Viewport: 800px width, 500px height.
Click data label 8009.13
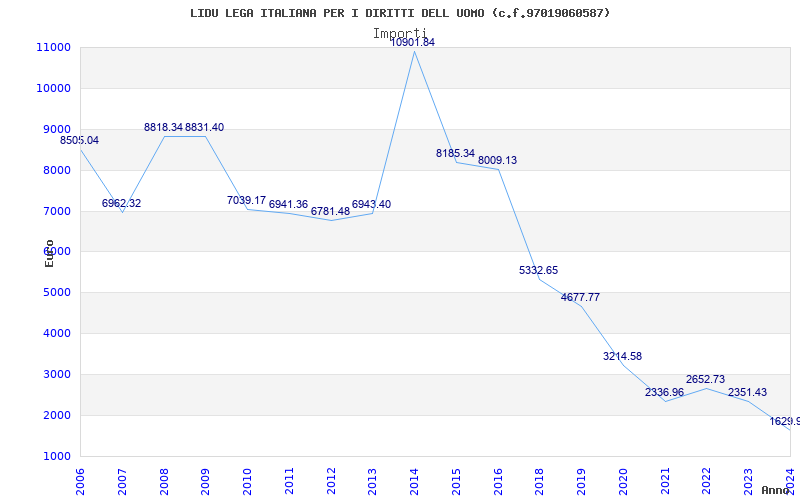tap(497, 160)
